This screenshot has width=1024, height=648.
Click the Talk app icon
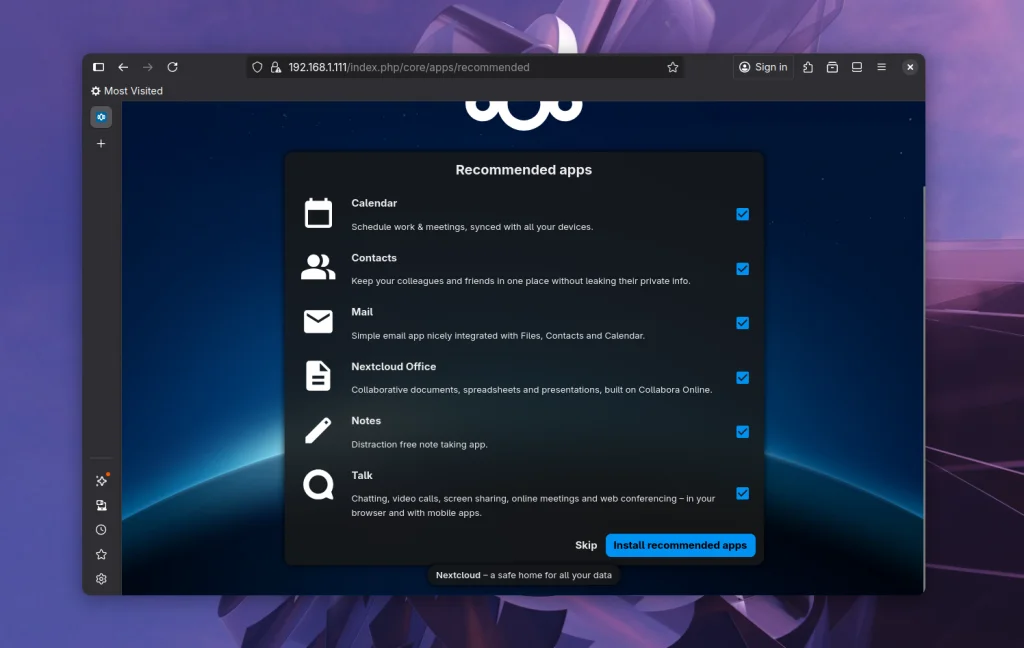tap(317, 485)
